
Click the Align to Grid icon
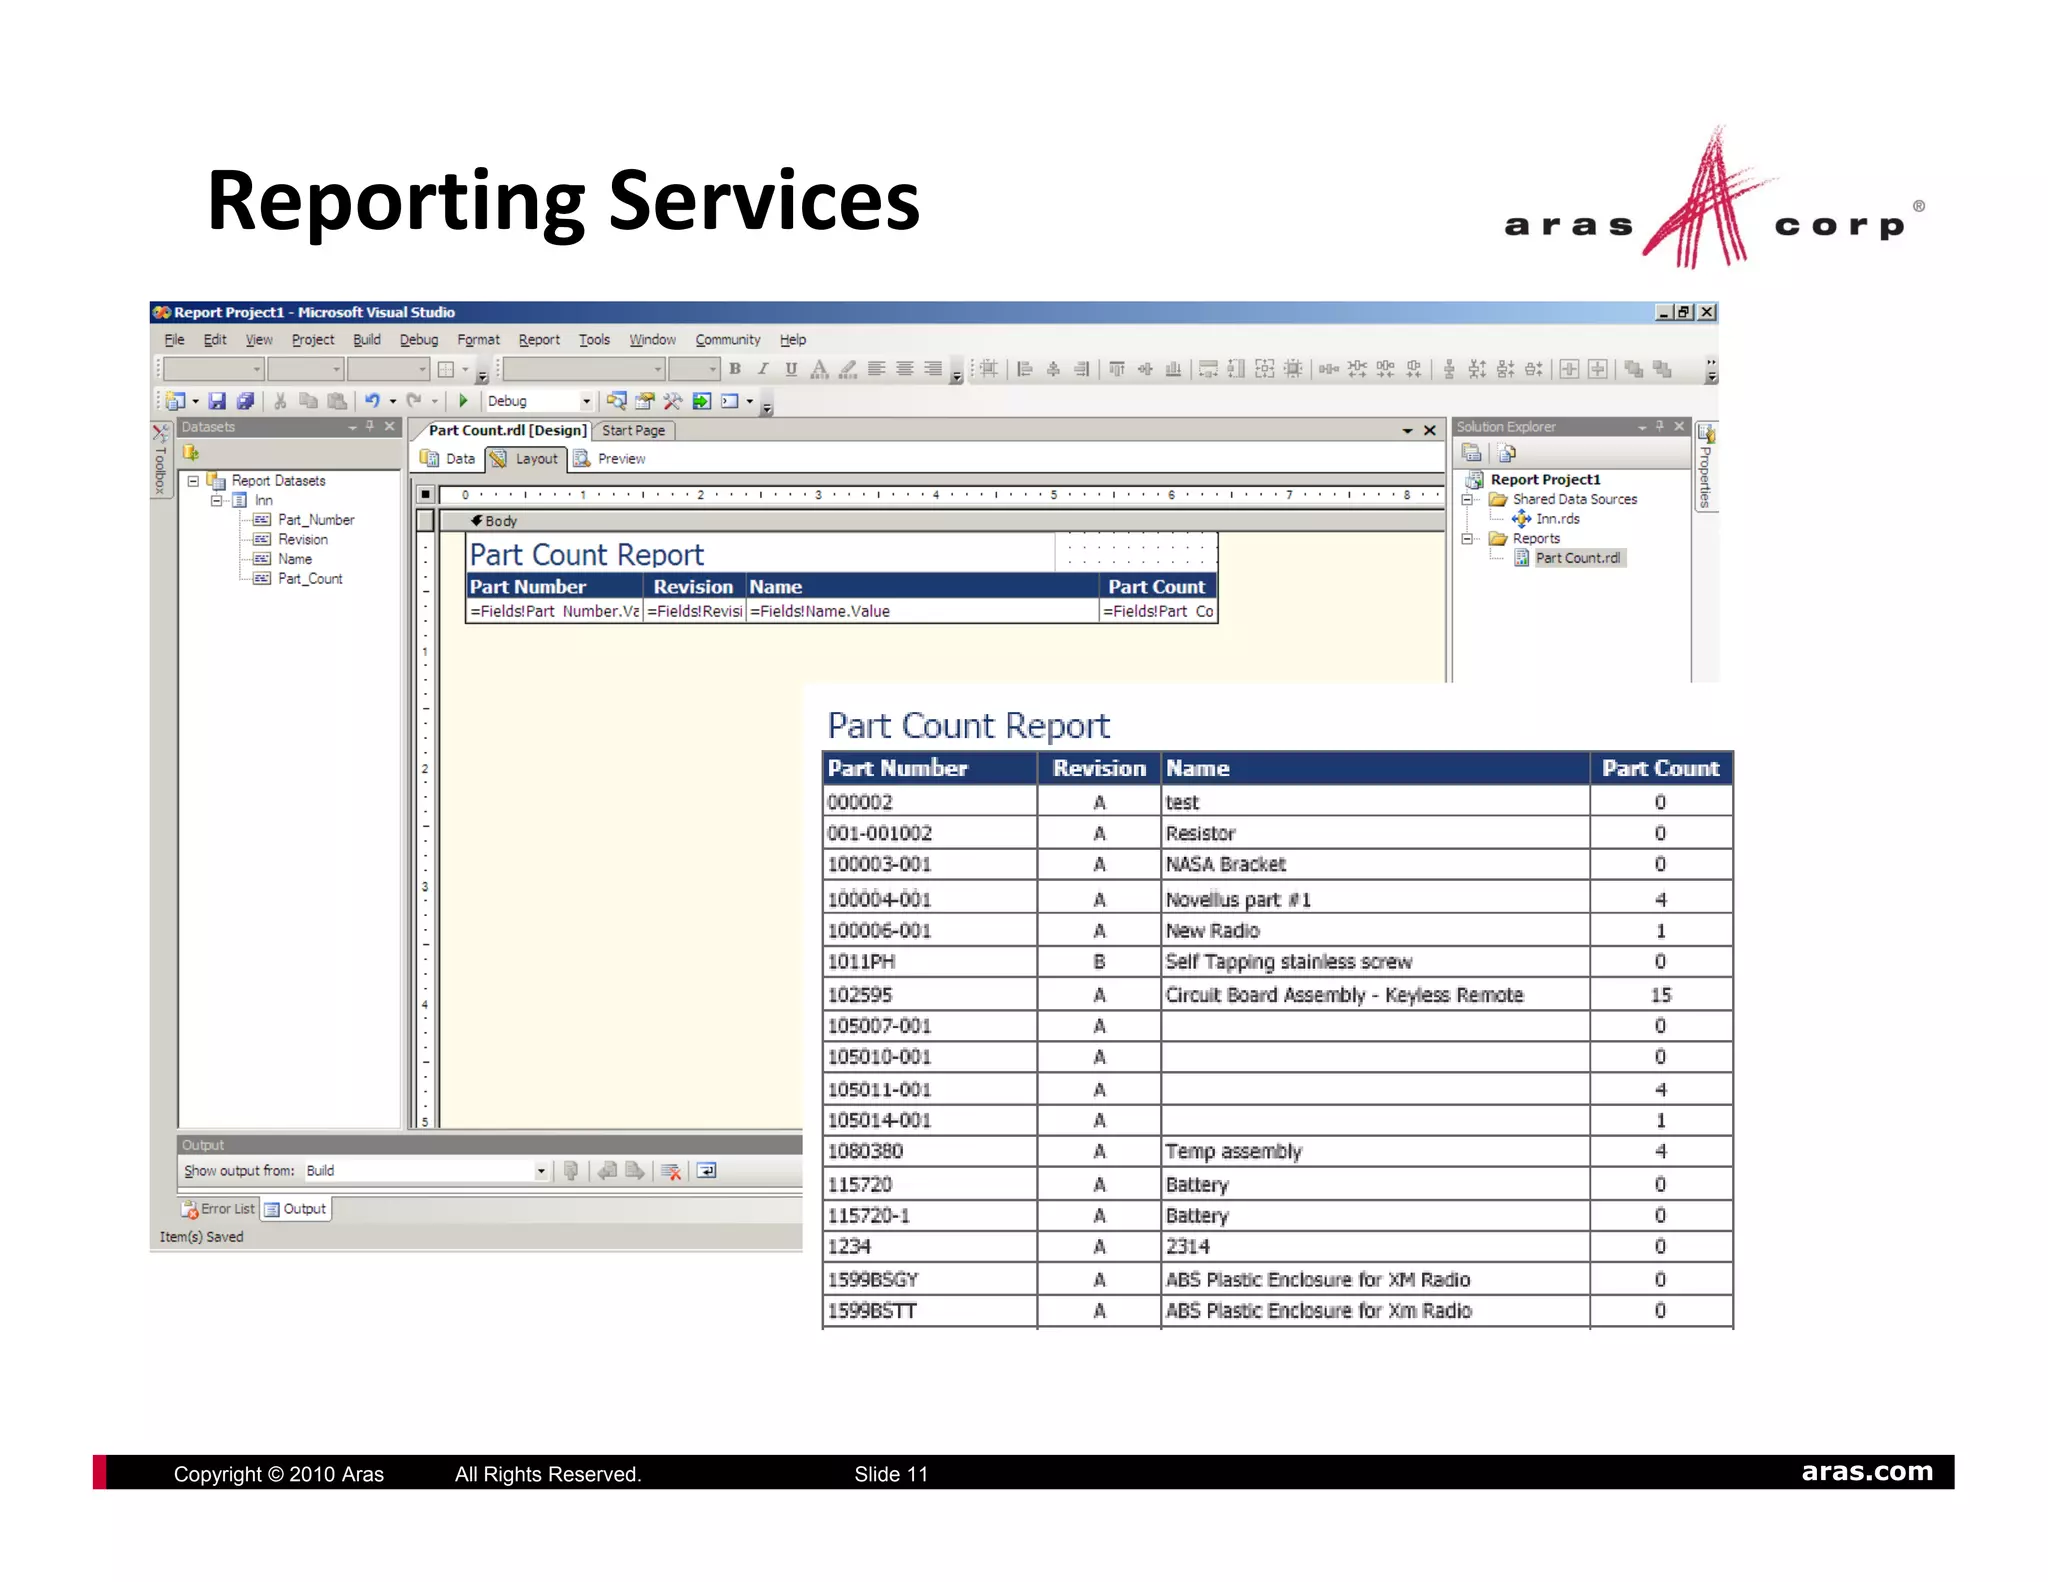(x=989, y=369)
